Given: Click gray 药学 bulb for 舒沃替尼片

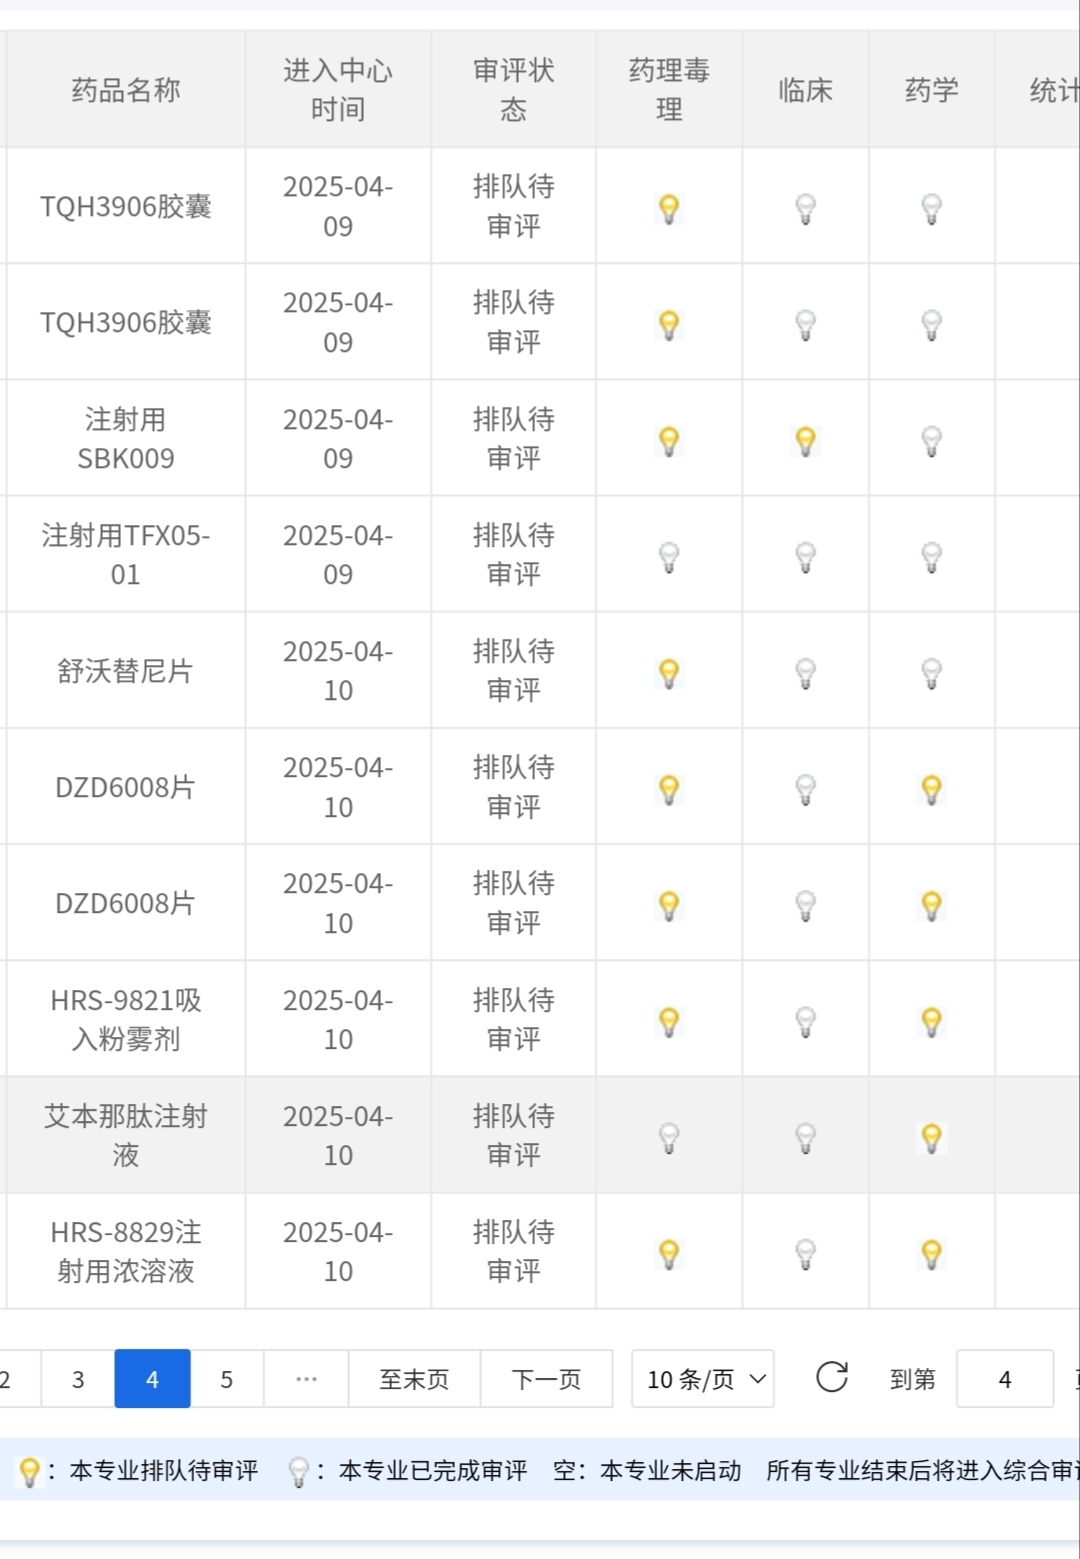Looking at the screenshot, I should click(931, 673).
